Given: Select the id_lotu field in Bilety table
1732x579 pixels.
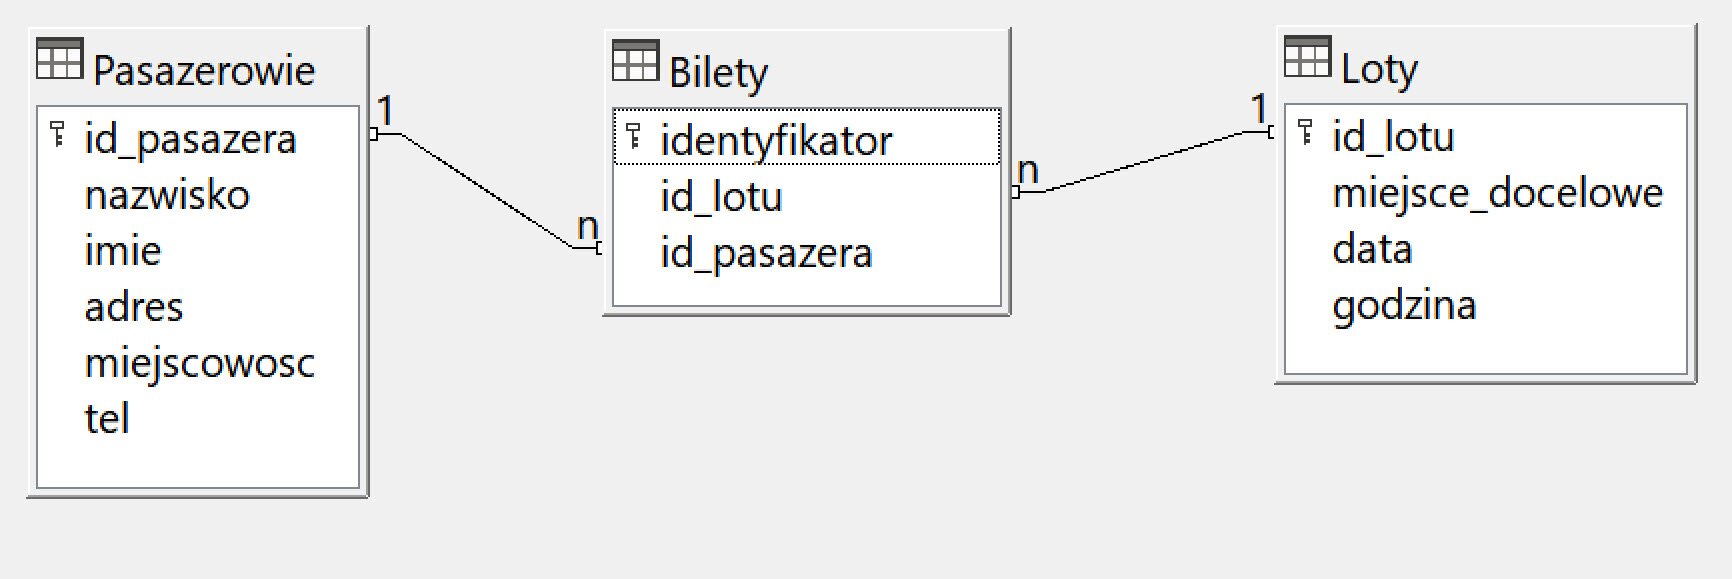Looking at the screenshot, I should coord(721,197).
